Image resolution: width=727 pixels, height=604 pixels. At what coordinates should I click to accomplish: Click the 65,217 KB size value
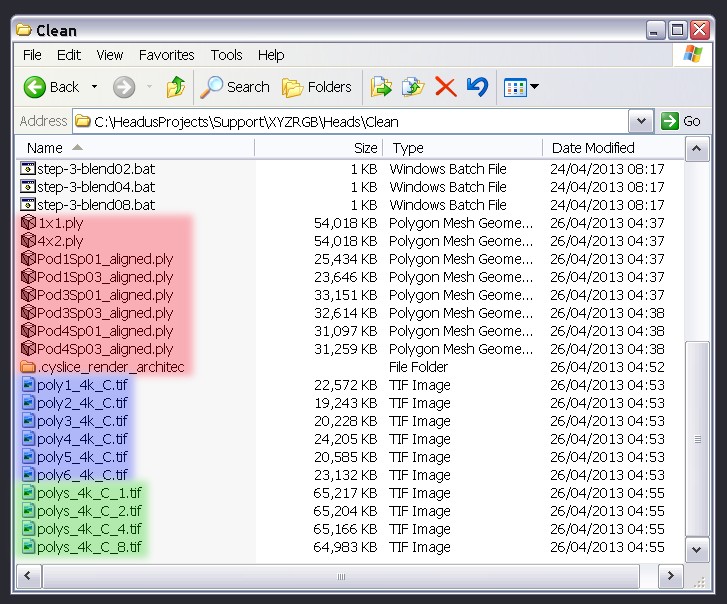(345, 493)
